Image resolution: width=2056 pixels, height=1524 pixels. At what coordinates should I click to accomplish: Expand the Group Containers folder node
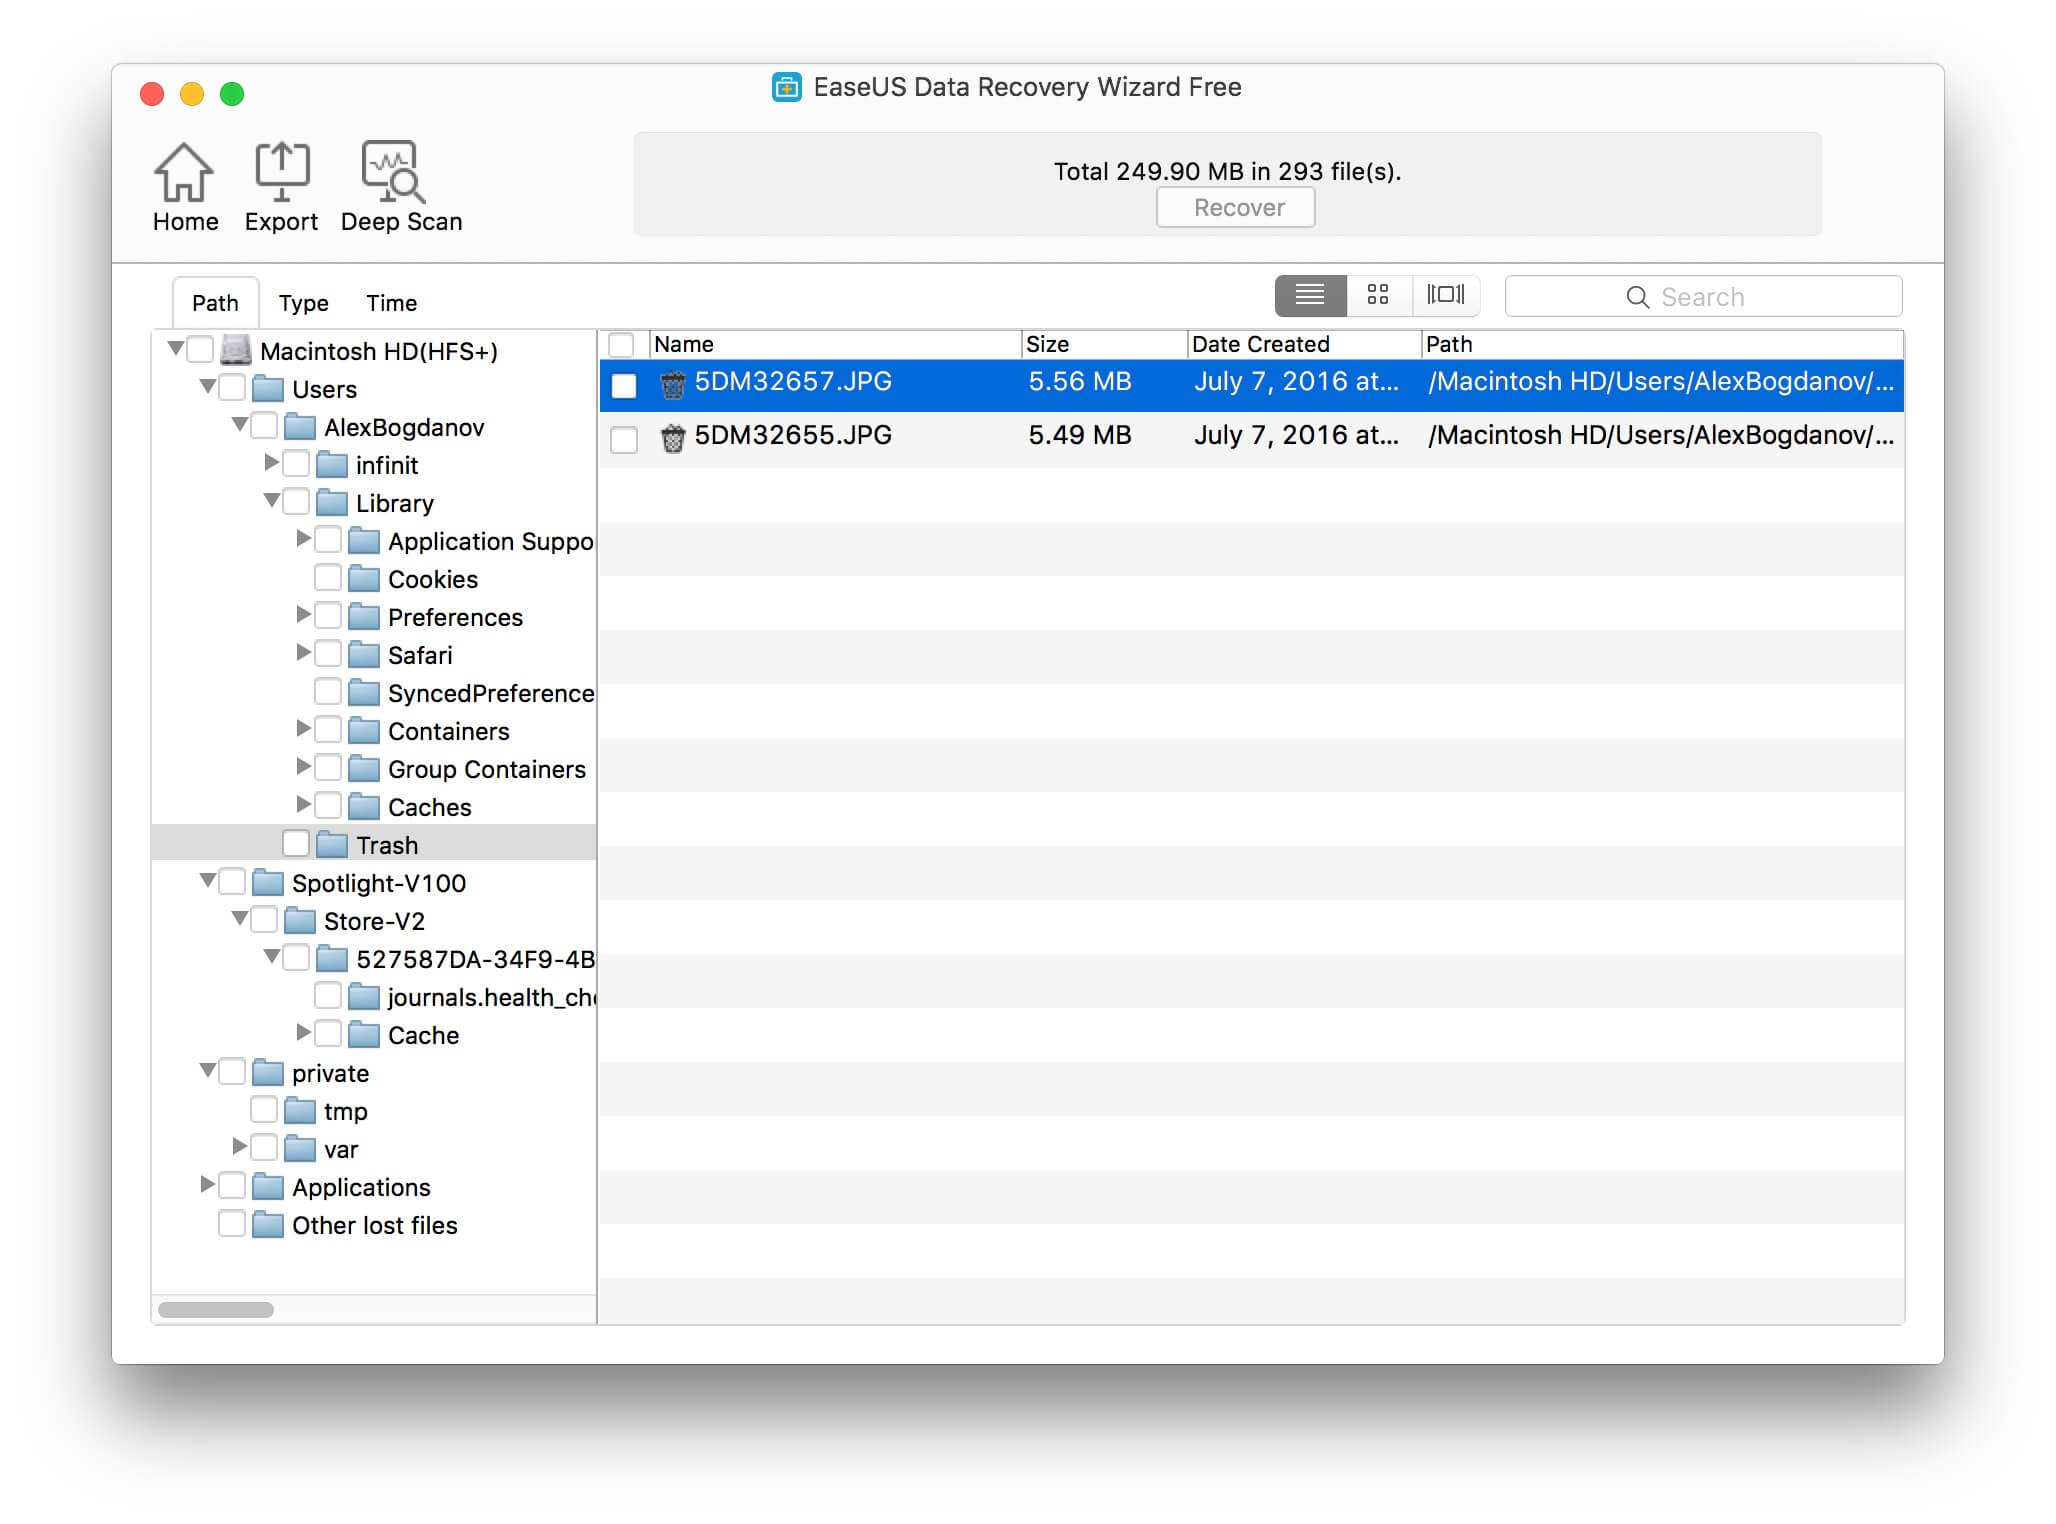pos(303,766)
